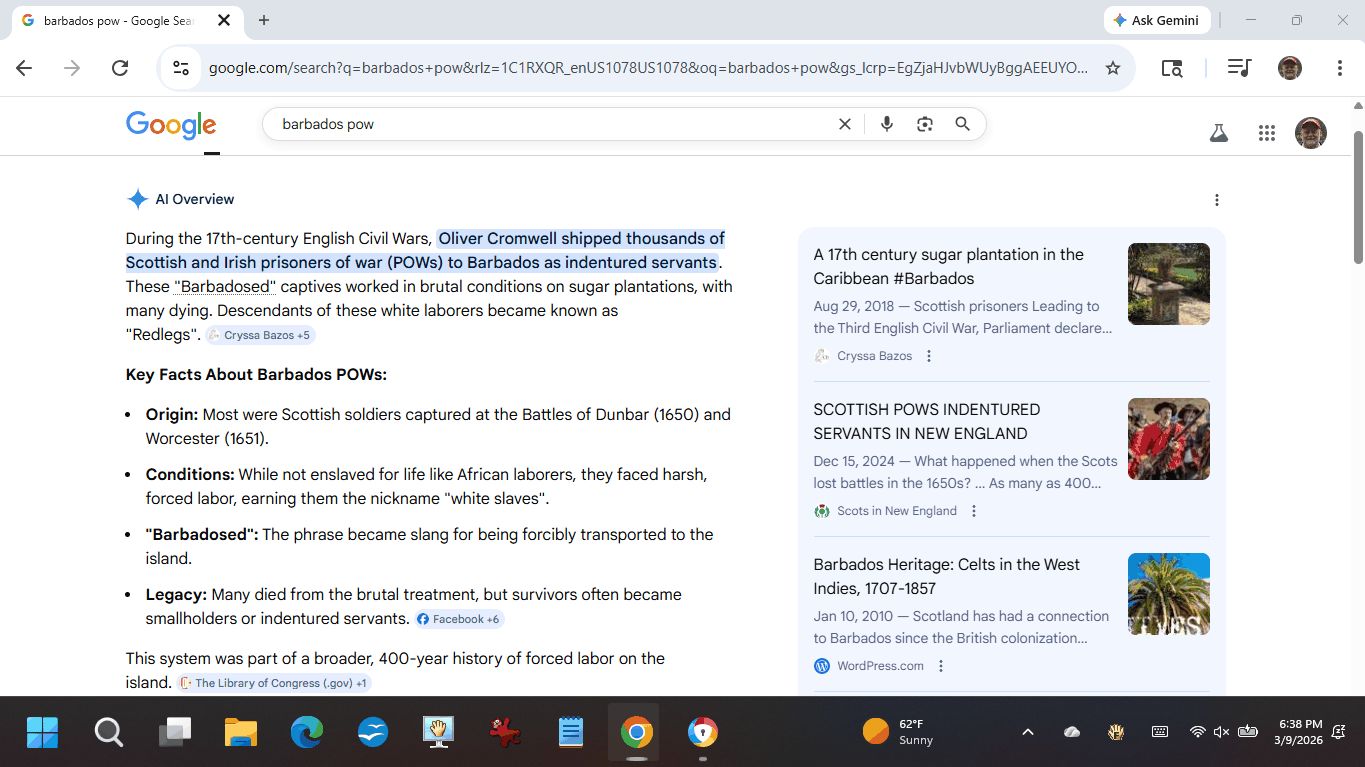Click the magnifier search submit icon
1365x767 pixels.
tap(962, 124)
